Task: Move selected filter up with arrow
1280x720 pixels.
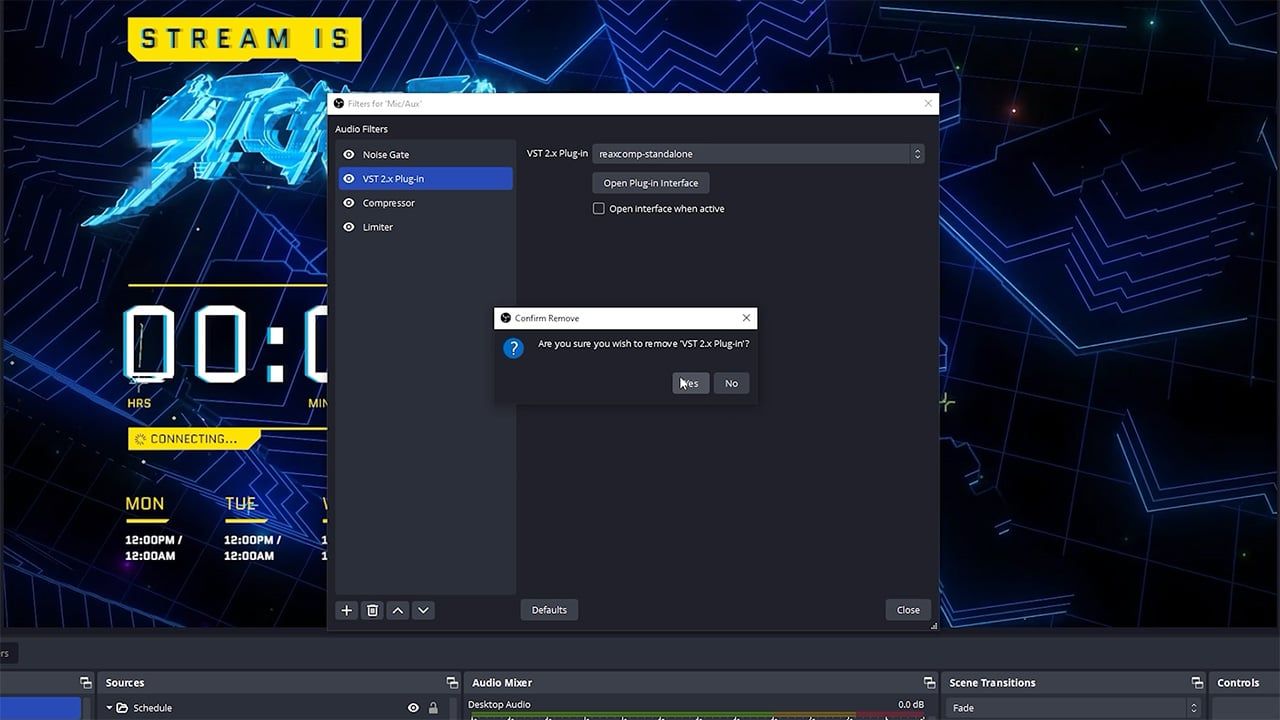Action: (398, 610)
